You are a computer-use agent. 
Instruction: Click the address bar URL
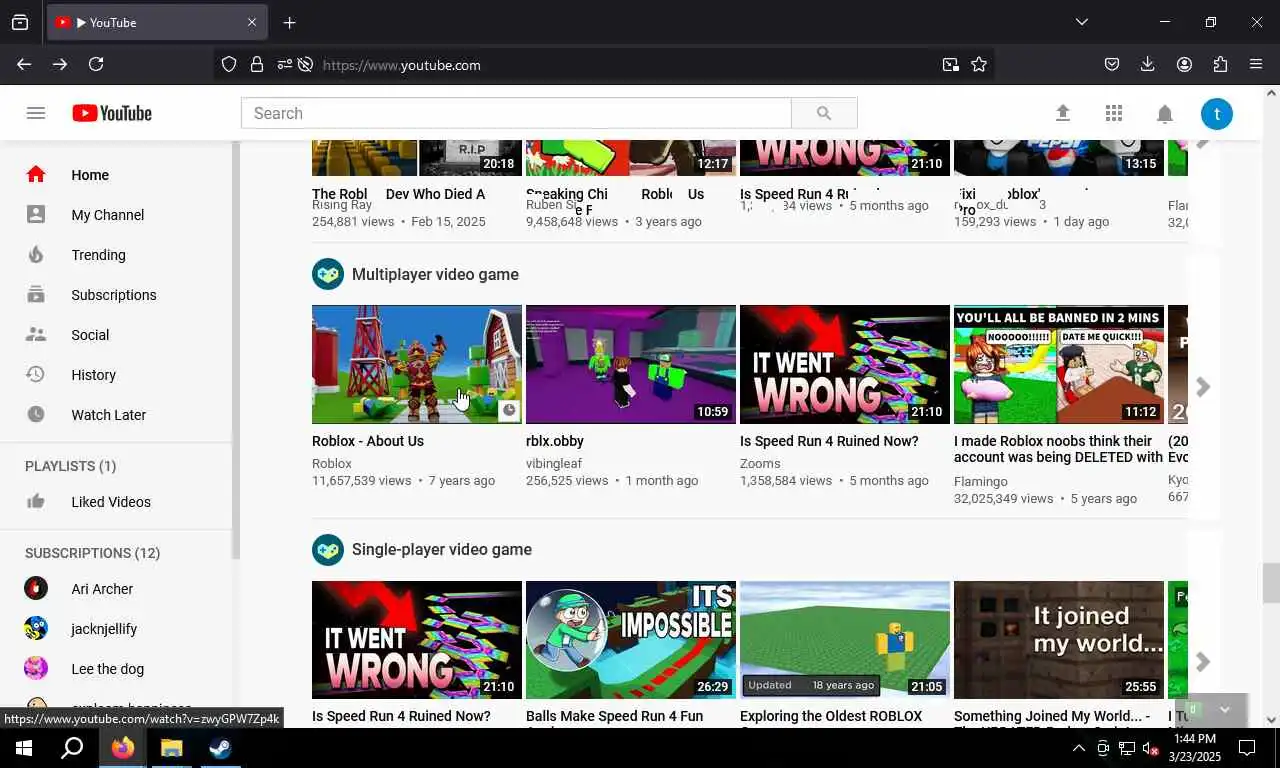point(401,65)
